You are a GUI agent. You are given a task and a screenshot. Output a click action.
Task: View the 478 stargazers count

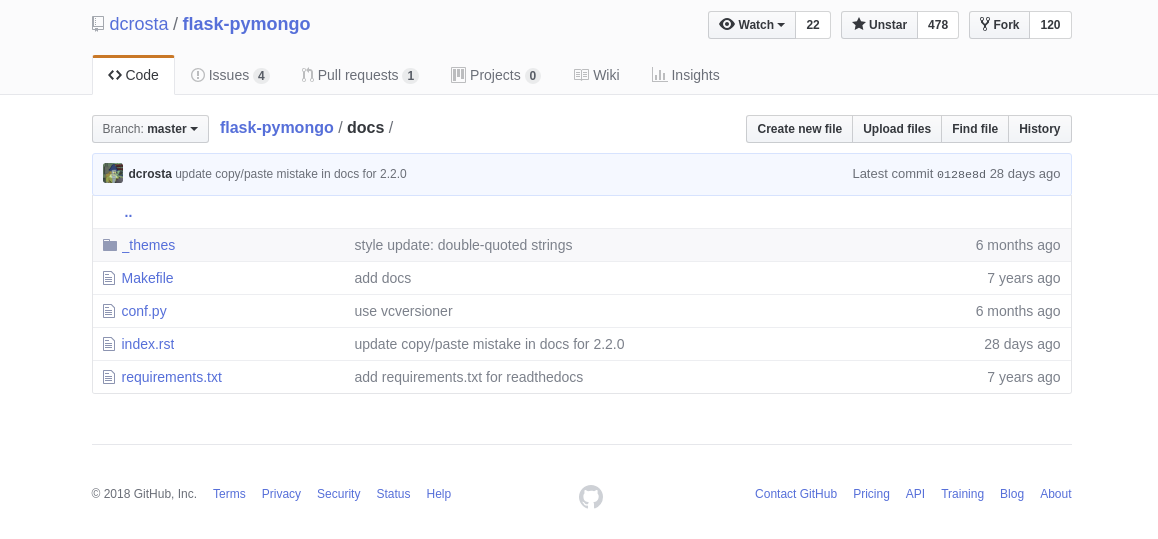(x=938, y=25)
